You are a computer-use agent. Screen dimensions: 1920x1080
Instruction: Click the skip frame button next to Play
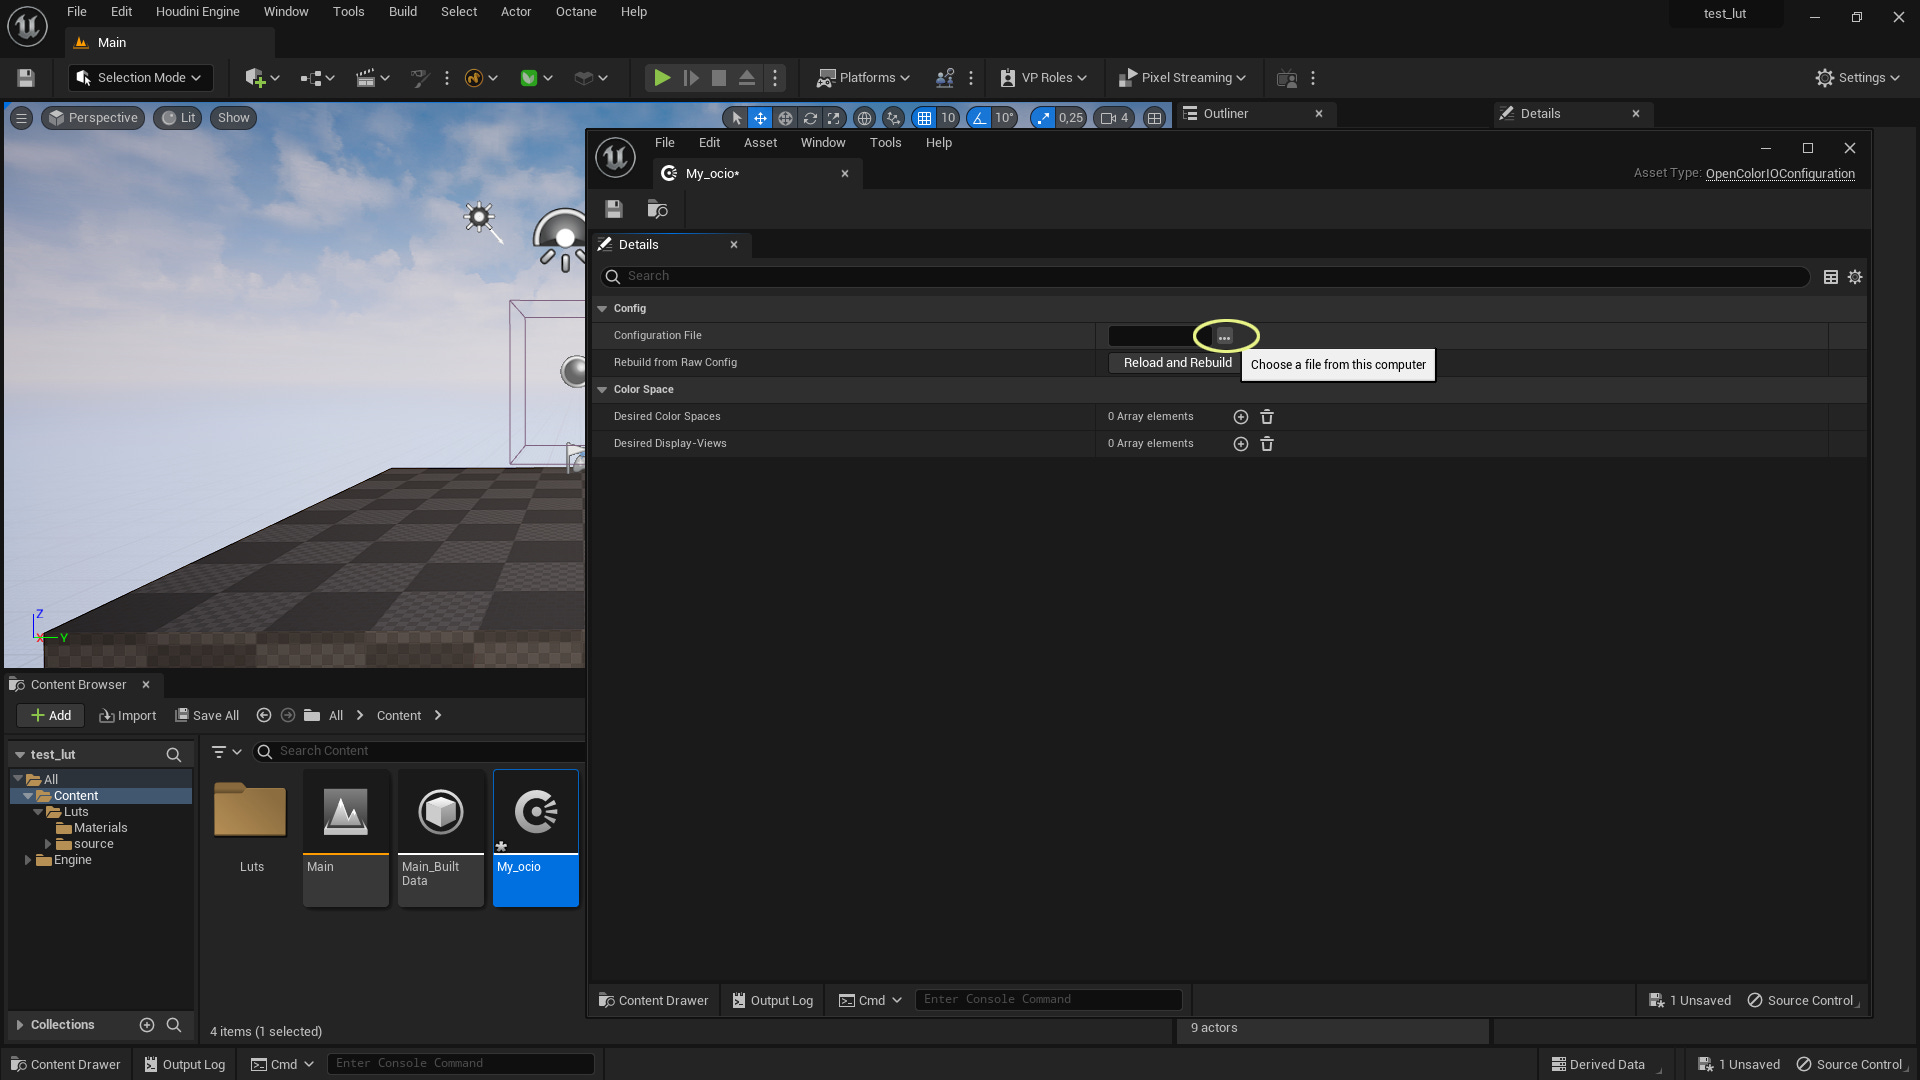(x=691, y=78)
